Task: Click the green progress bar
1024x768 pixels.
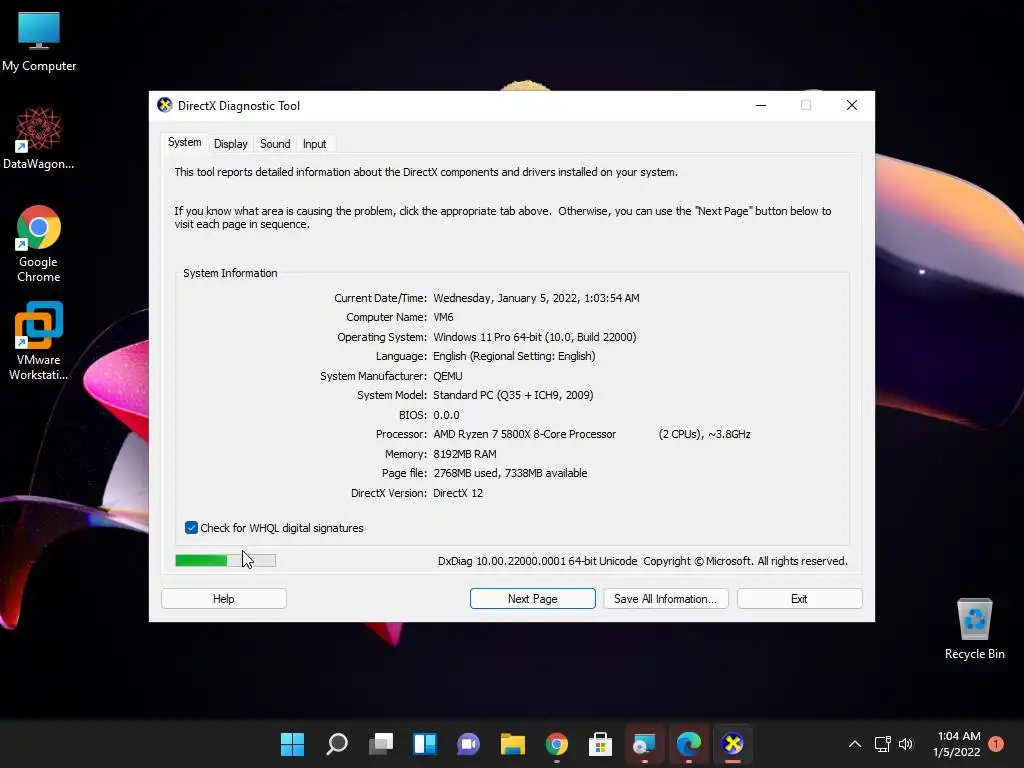Action: [x=225, y=560]
